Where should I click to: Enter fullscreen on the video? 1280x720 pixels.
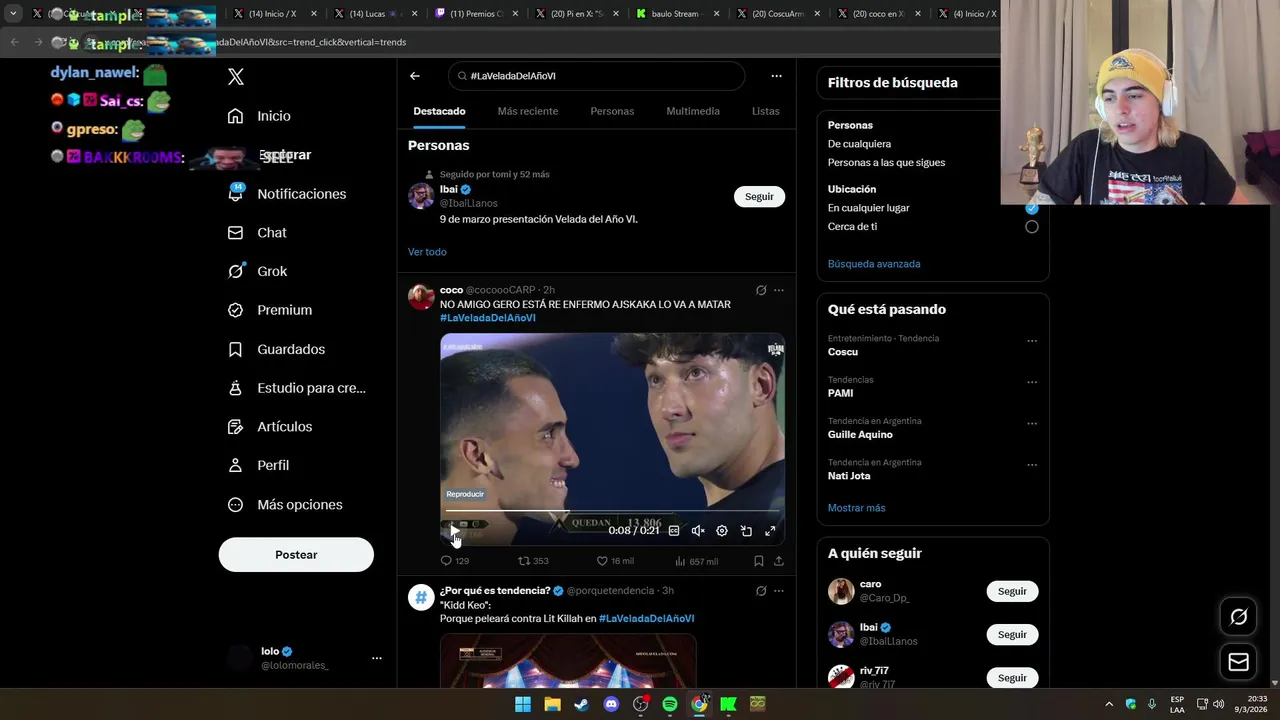(x=770, y=531)
